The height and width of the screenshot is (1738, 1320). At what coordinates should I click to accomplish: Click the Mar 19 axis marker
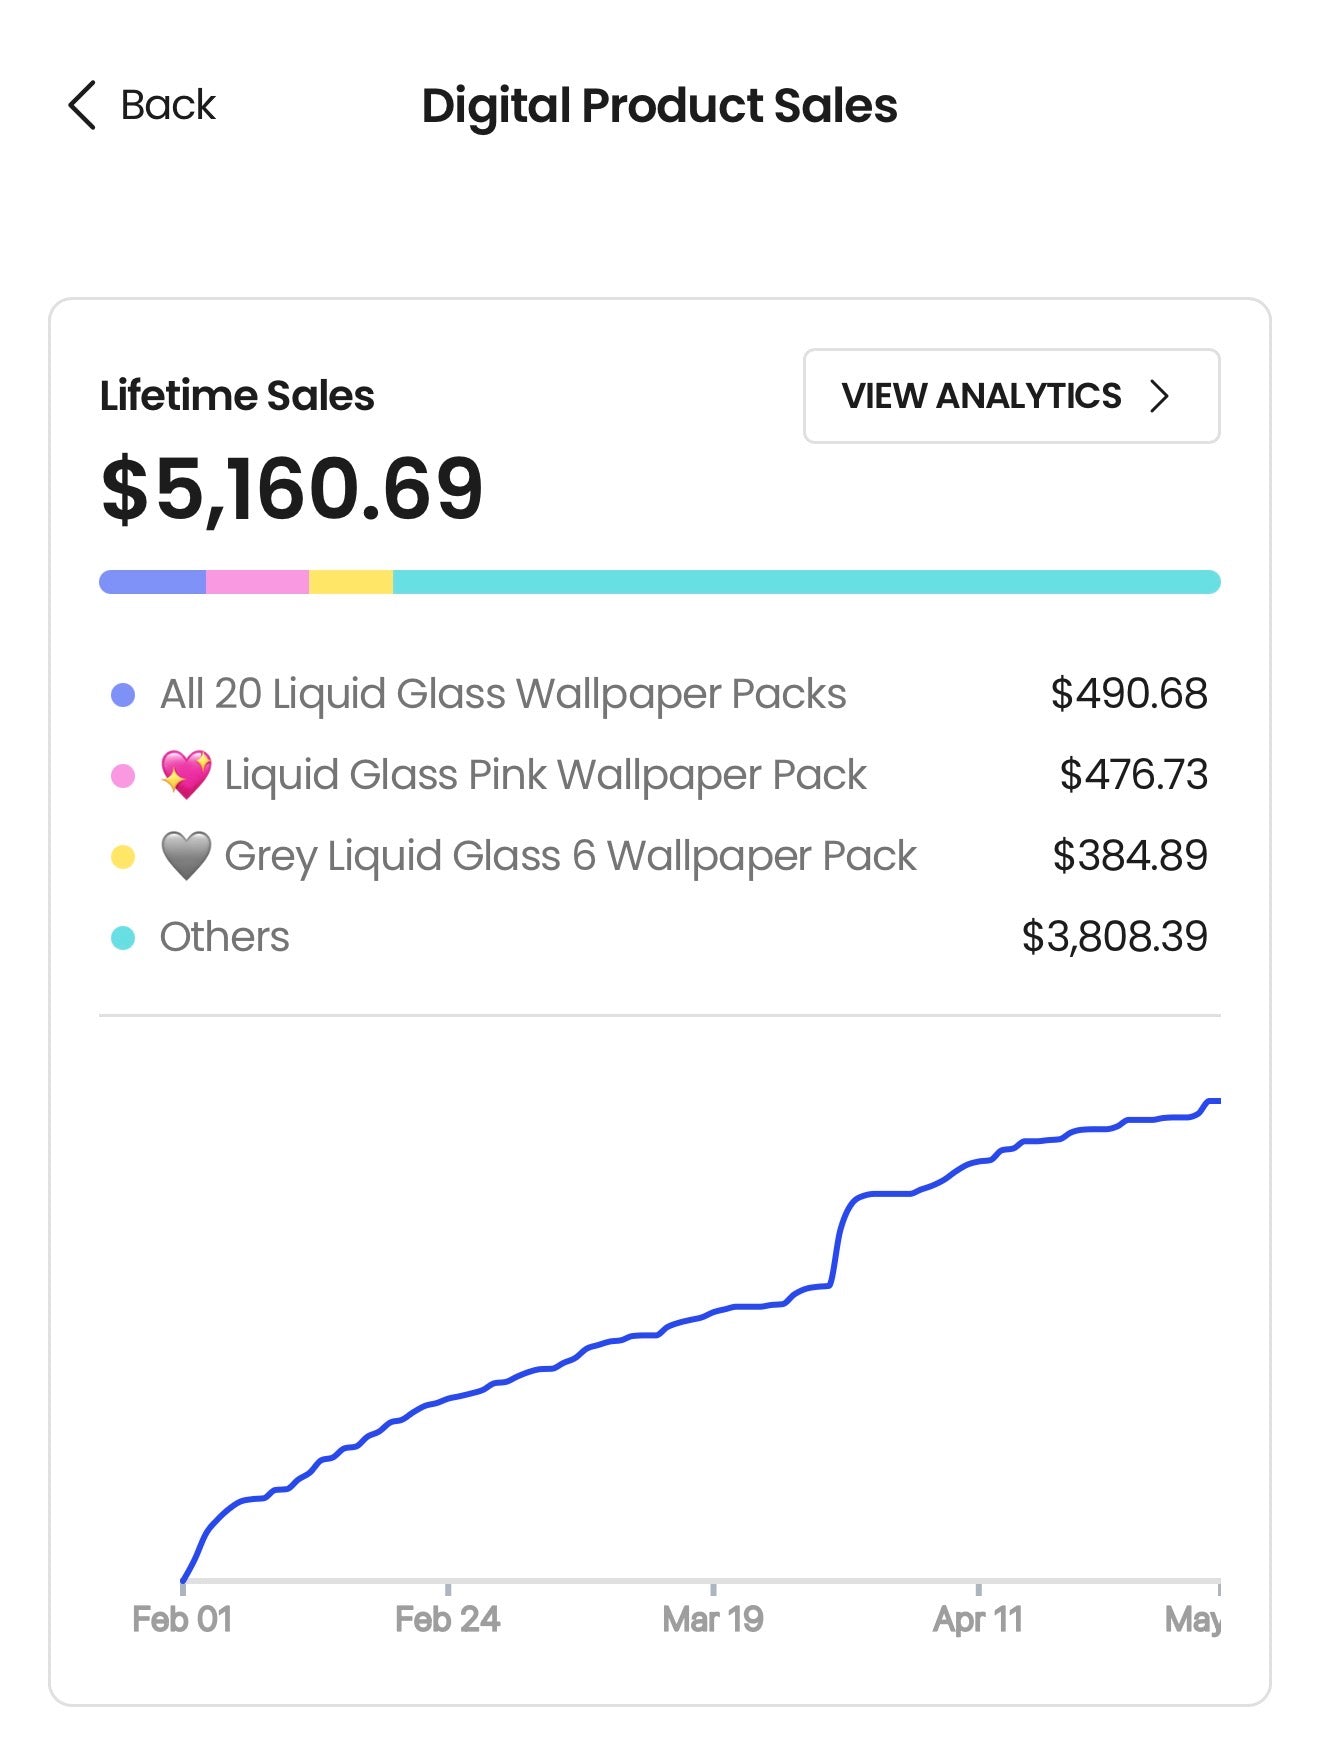click(713, 1619)
